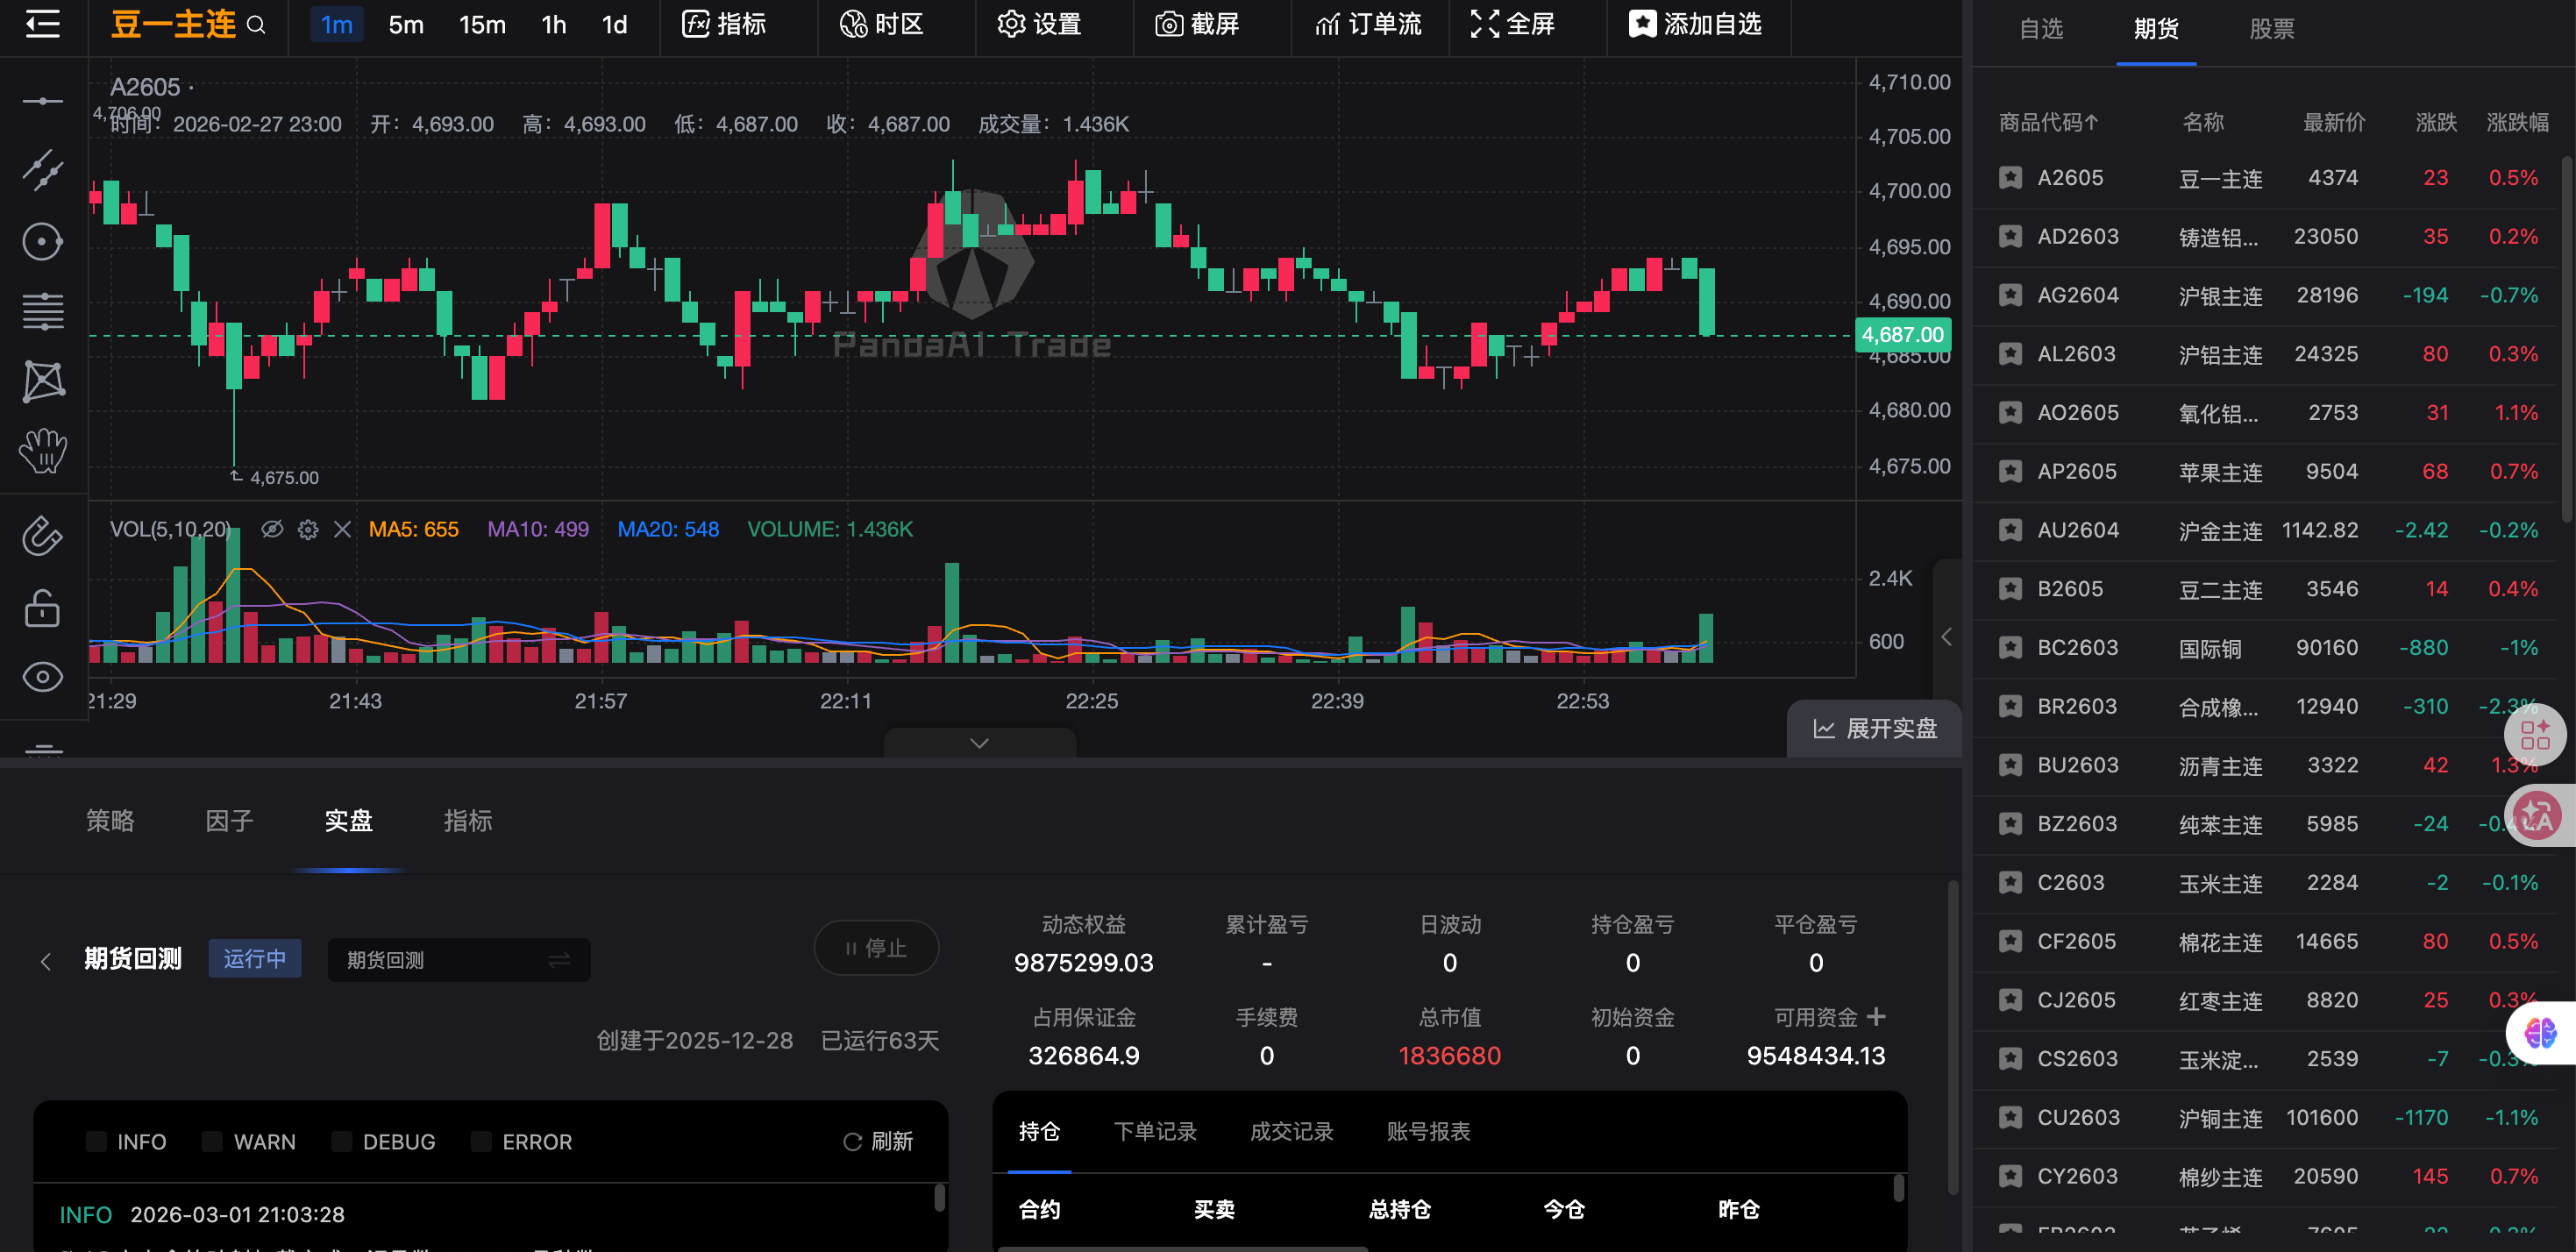Image resolution: width=2576 pixels, height=1252 pixels.
Task: Sort list by 最新价 column
Action: coord(2334,123)
